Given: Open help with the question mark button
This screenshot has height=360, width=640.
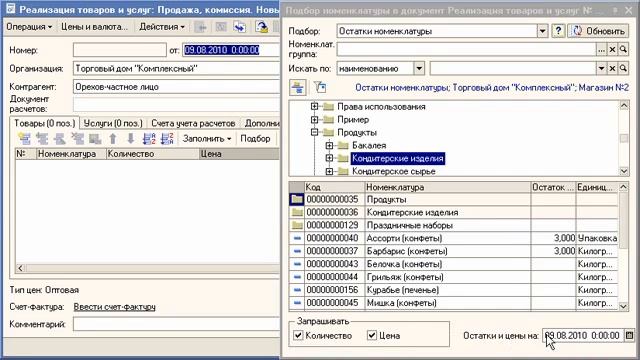Looking at the screenshot, I should 558,31.
